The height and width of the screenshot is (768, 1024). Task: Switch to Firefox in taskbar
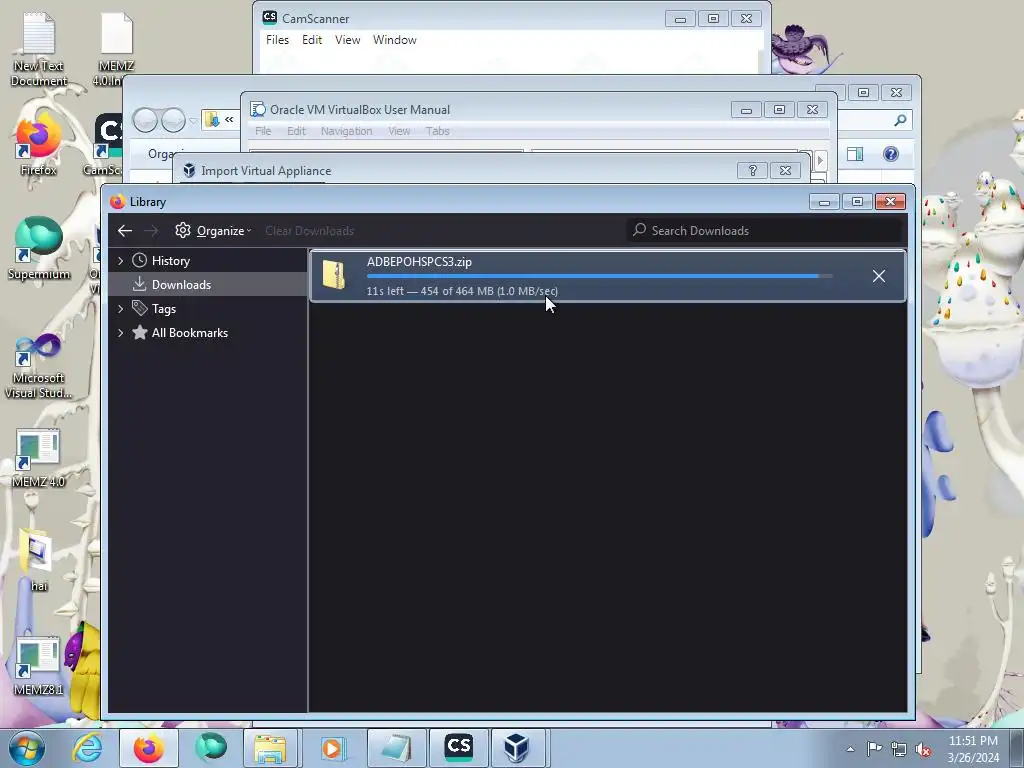[x=149, y=748]
